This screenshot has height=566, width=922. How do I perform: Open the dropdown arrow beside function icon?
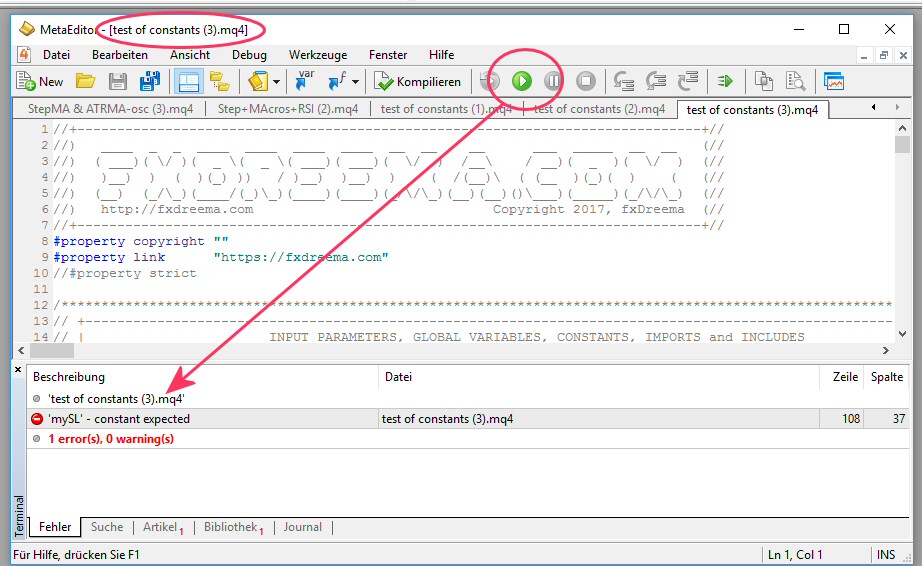point(355,82)
